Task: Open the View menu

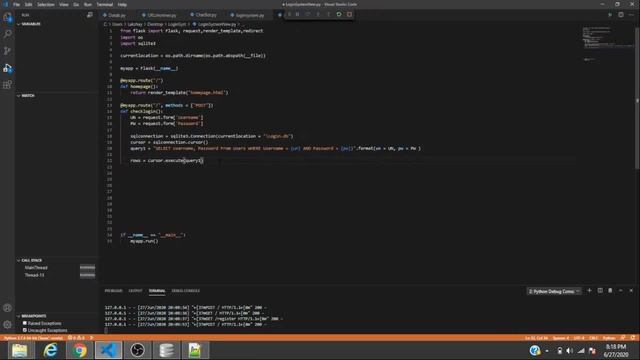Action: pos(64,4)
